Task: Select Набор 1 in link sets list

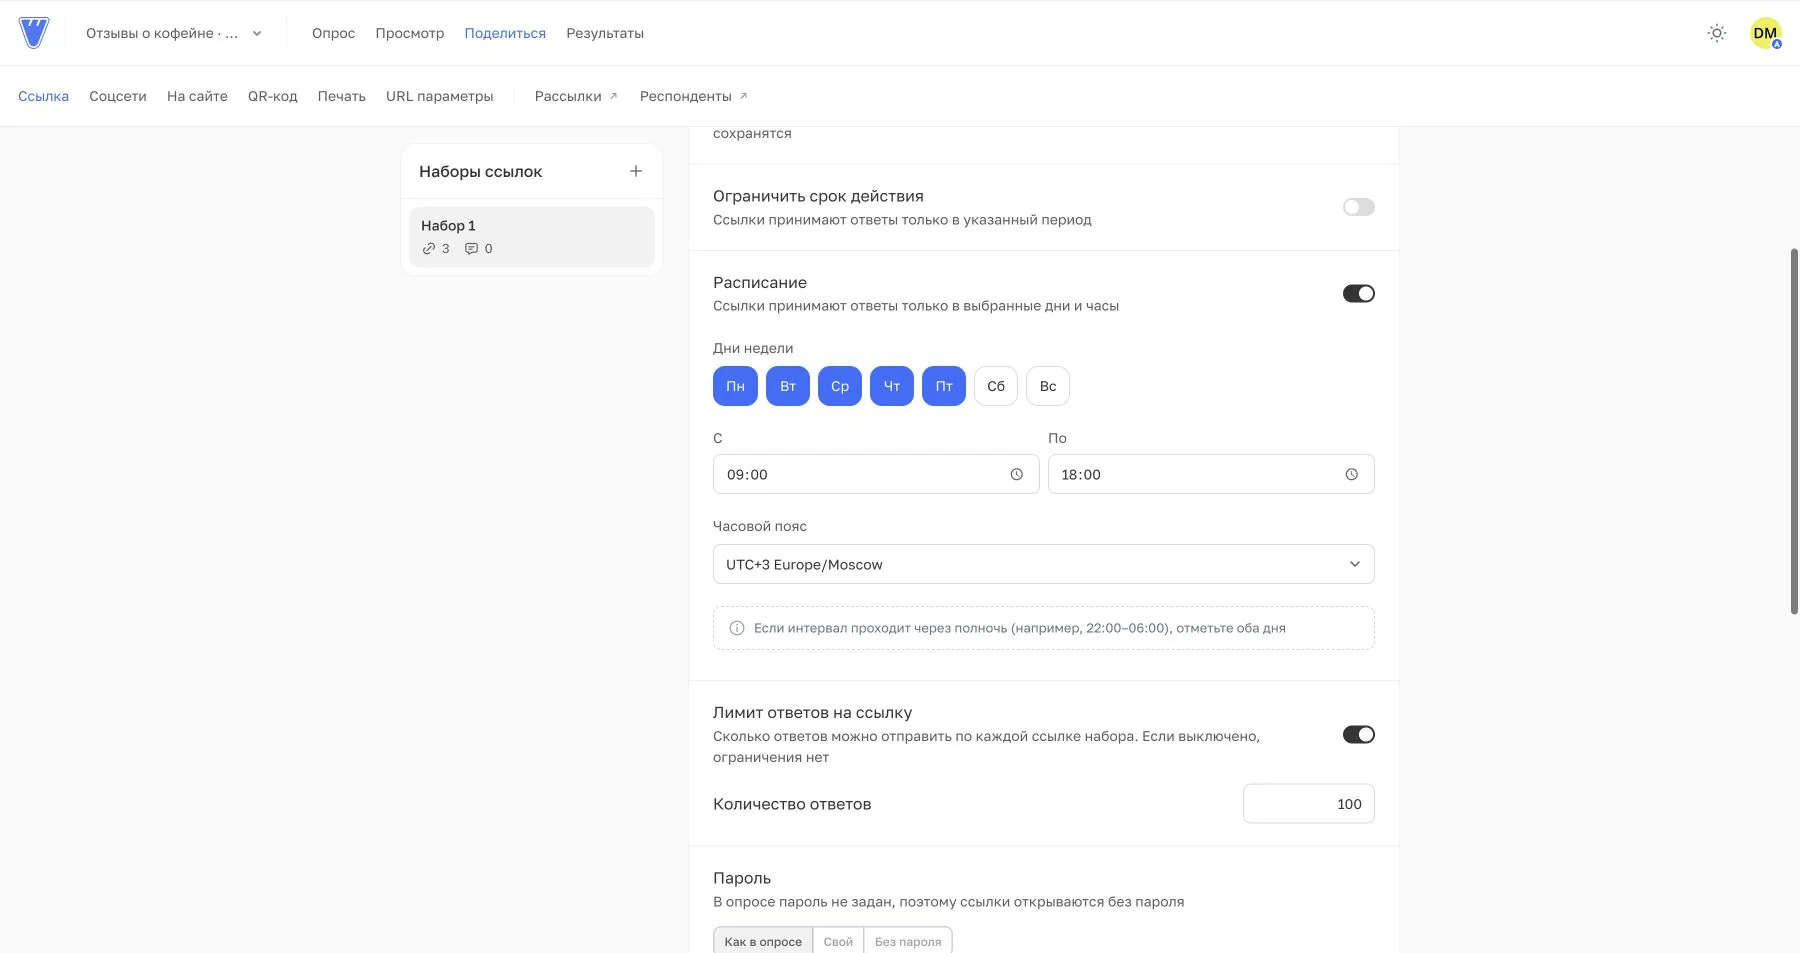Action: coord(532,237)
